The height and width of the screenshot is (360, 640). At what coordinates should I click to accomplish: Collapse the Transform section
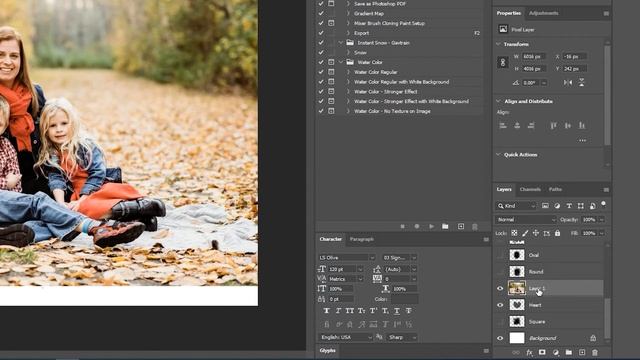click(x=498, y=44)
